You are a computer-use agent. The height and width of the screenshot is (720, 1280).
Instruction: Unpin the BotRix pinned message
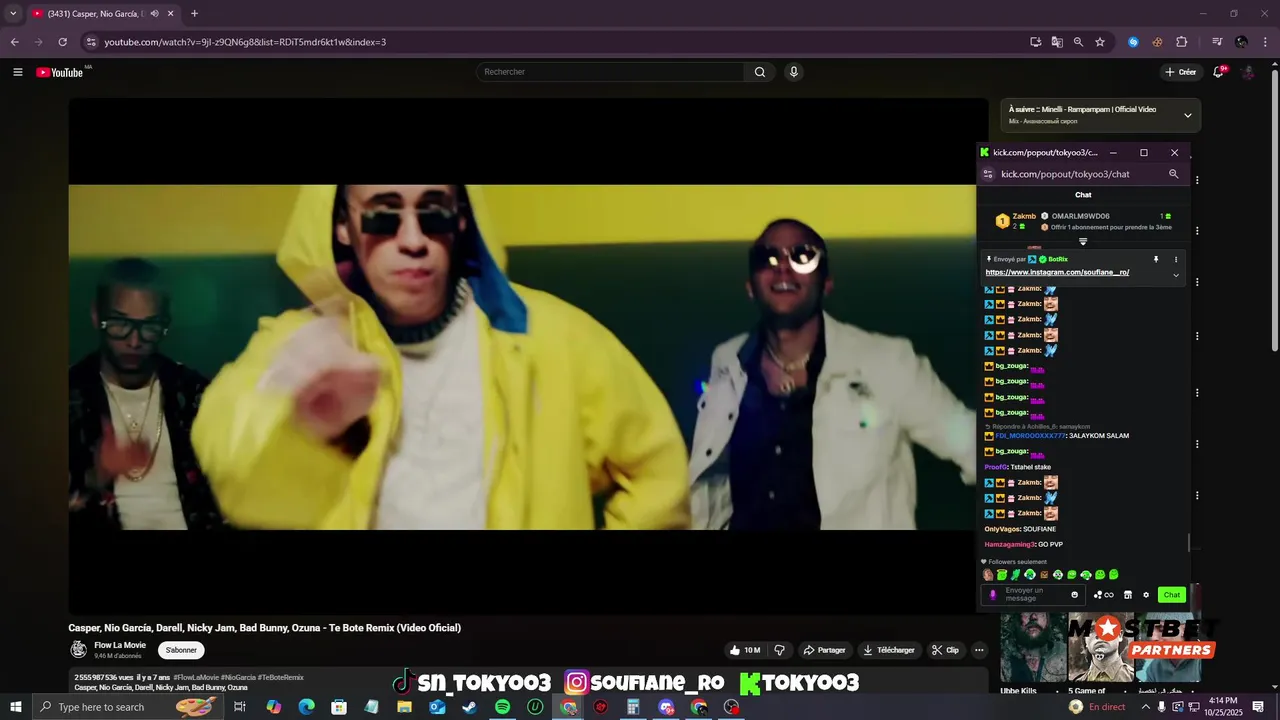tap(1156, 259)
